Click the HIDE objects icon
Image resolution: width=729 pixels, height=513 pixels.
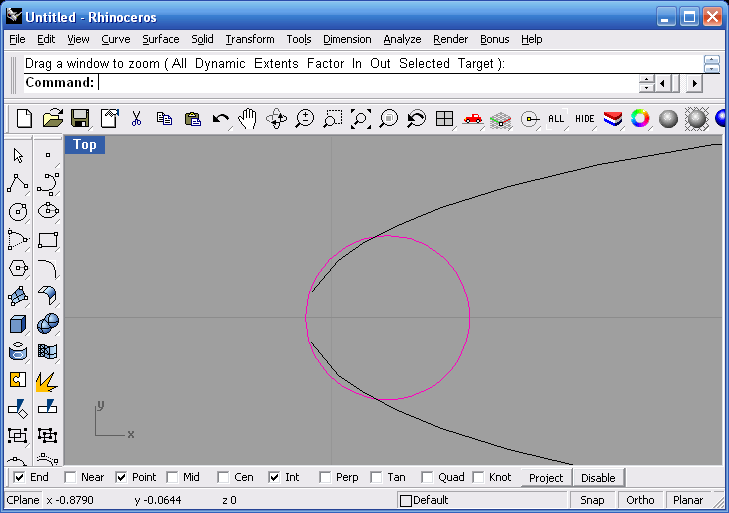(584, 119)
